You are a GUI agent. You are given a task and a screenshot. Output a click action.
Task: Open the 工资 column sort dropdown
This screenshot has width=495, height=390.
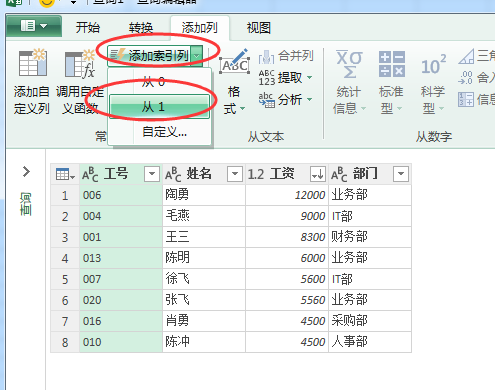318,174
